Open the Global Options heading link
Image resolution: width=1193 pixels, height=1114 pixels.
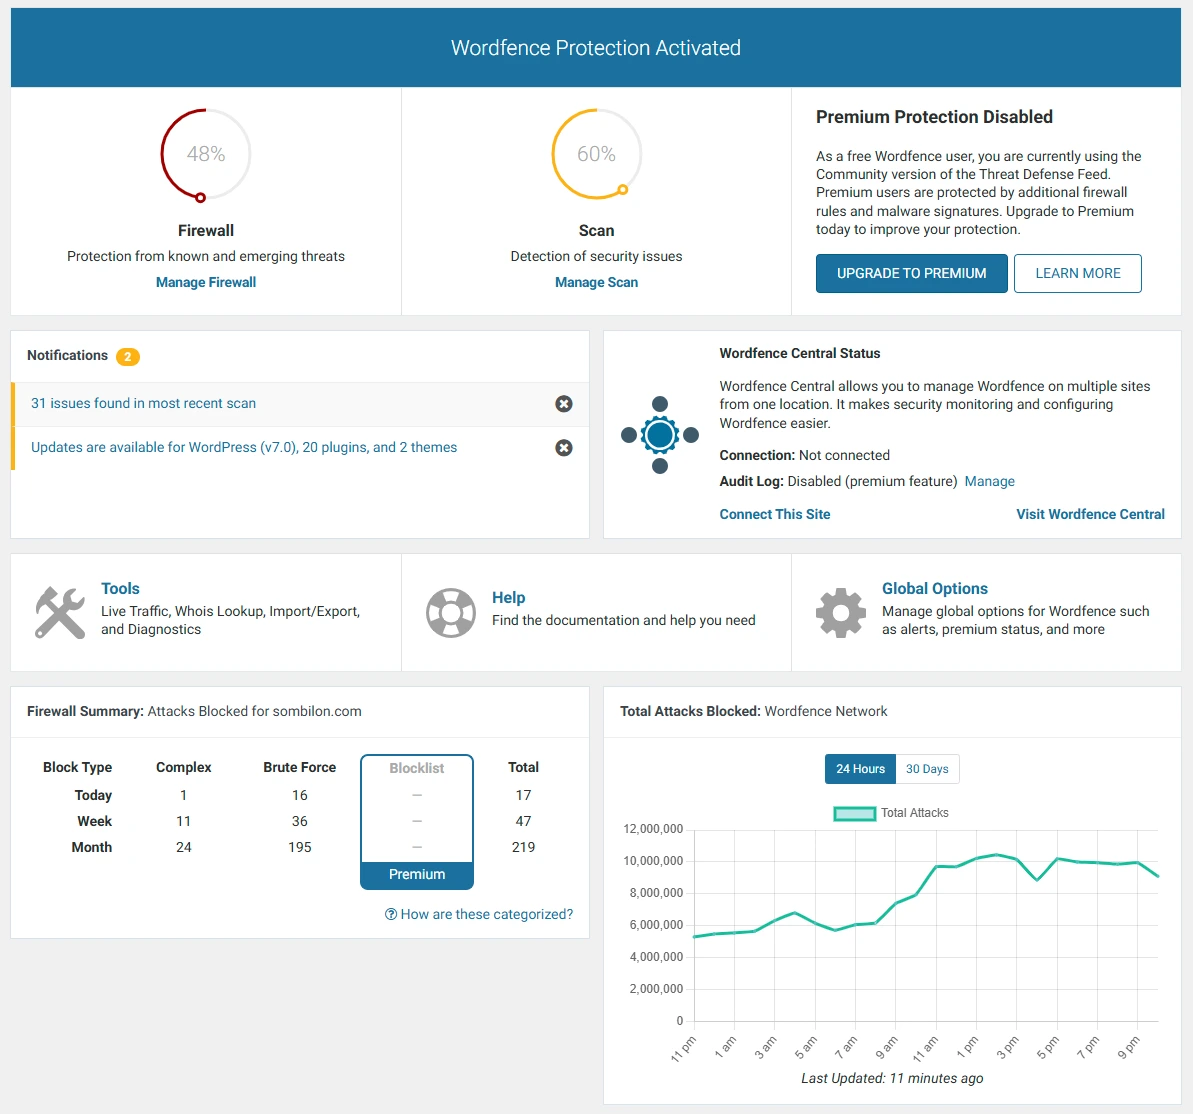click(x=934, y=589)
